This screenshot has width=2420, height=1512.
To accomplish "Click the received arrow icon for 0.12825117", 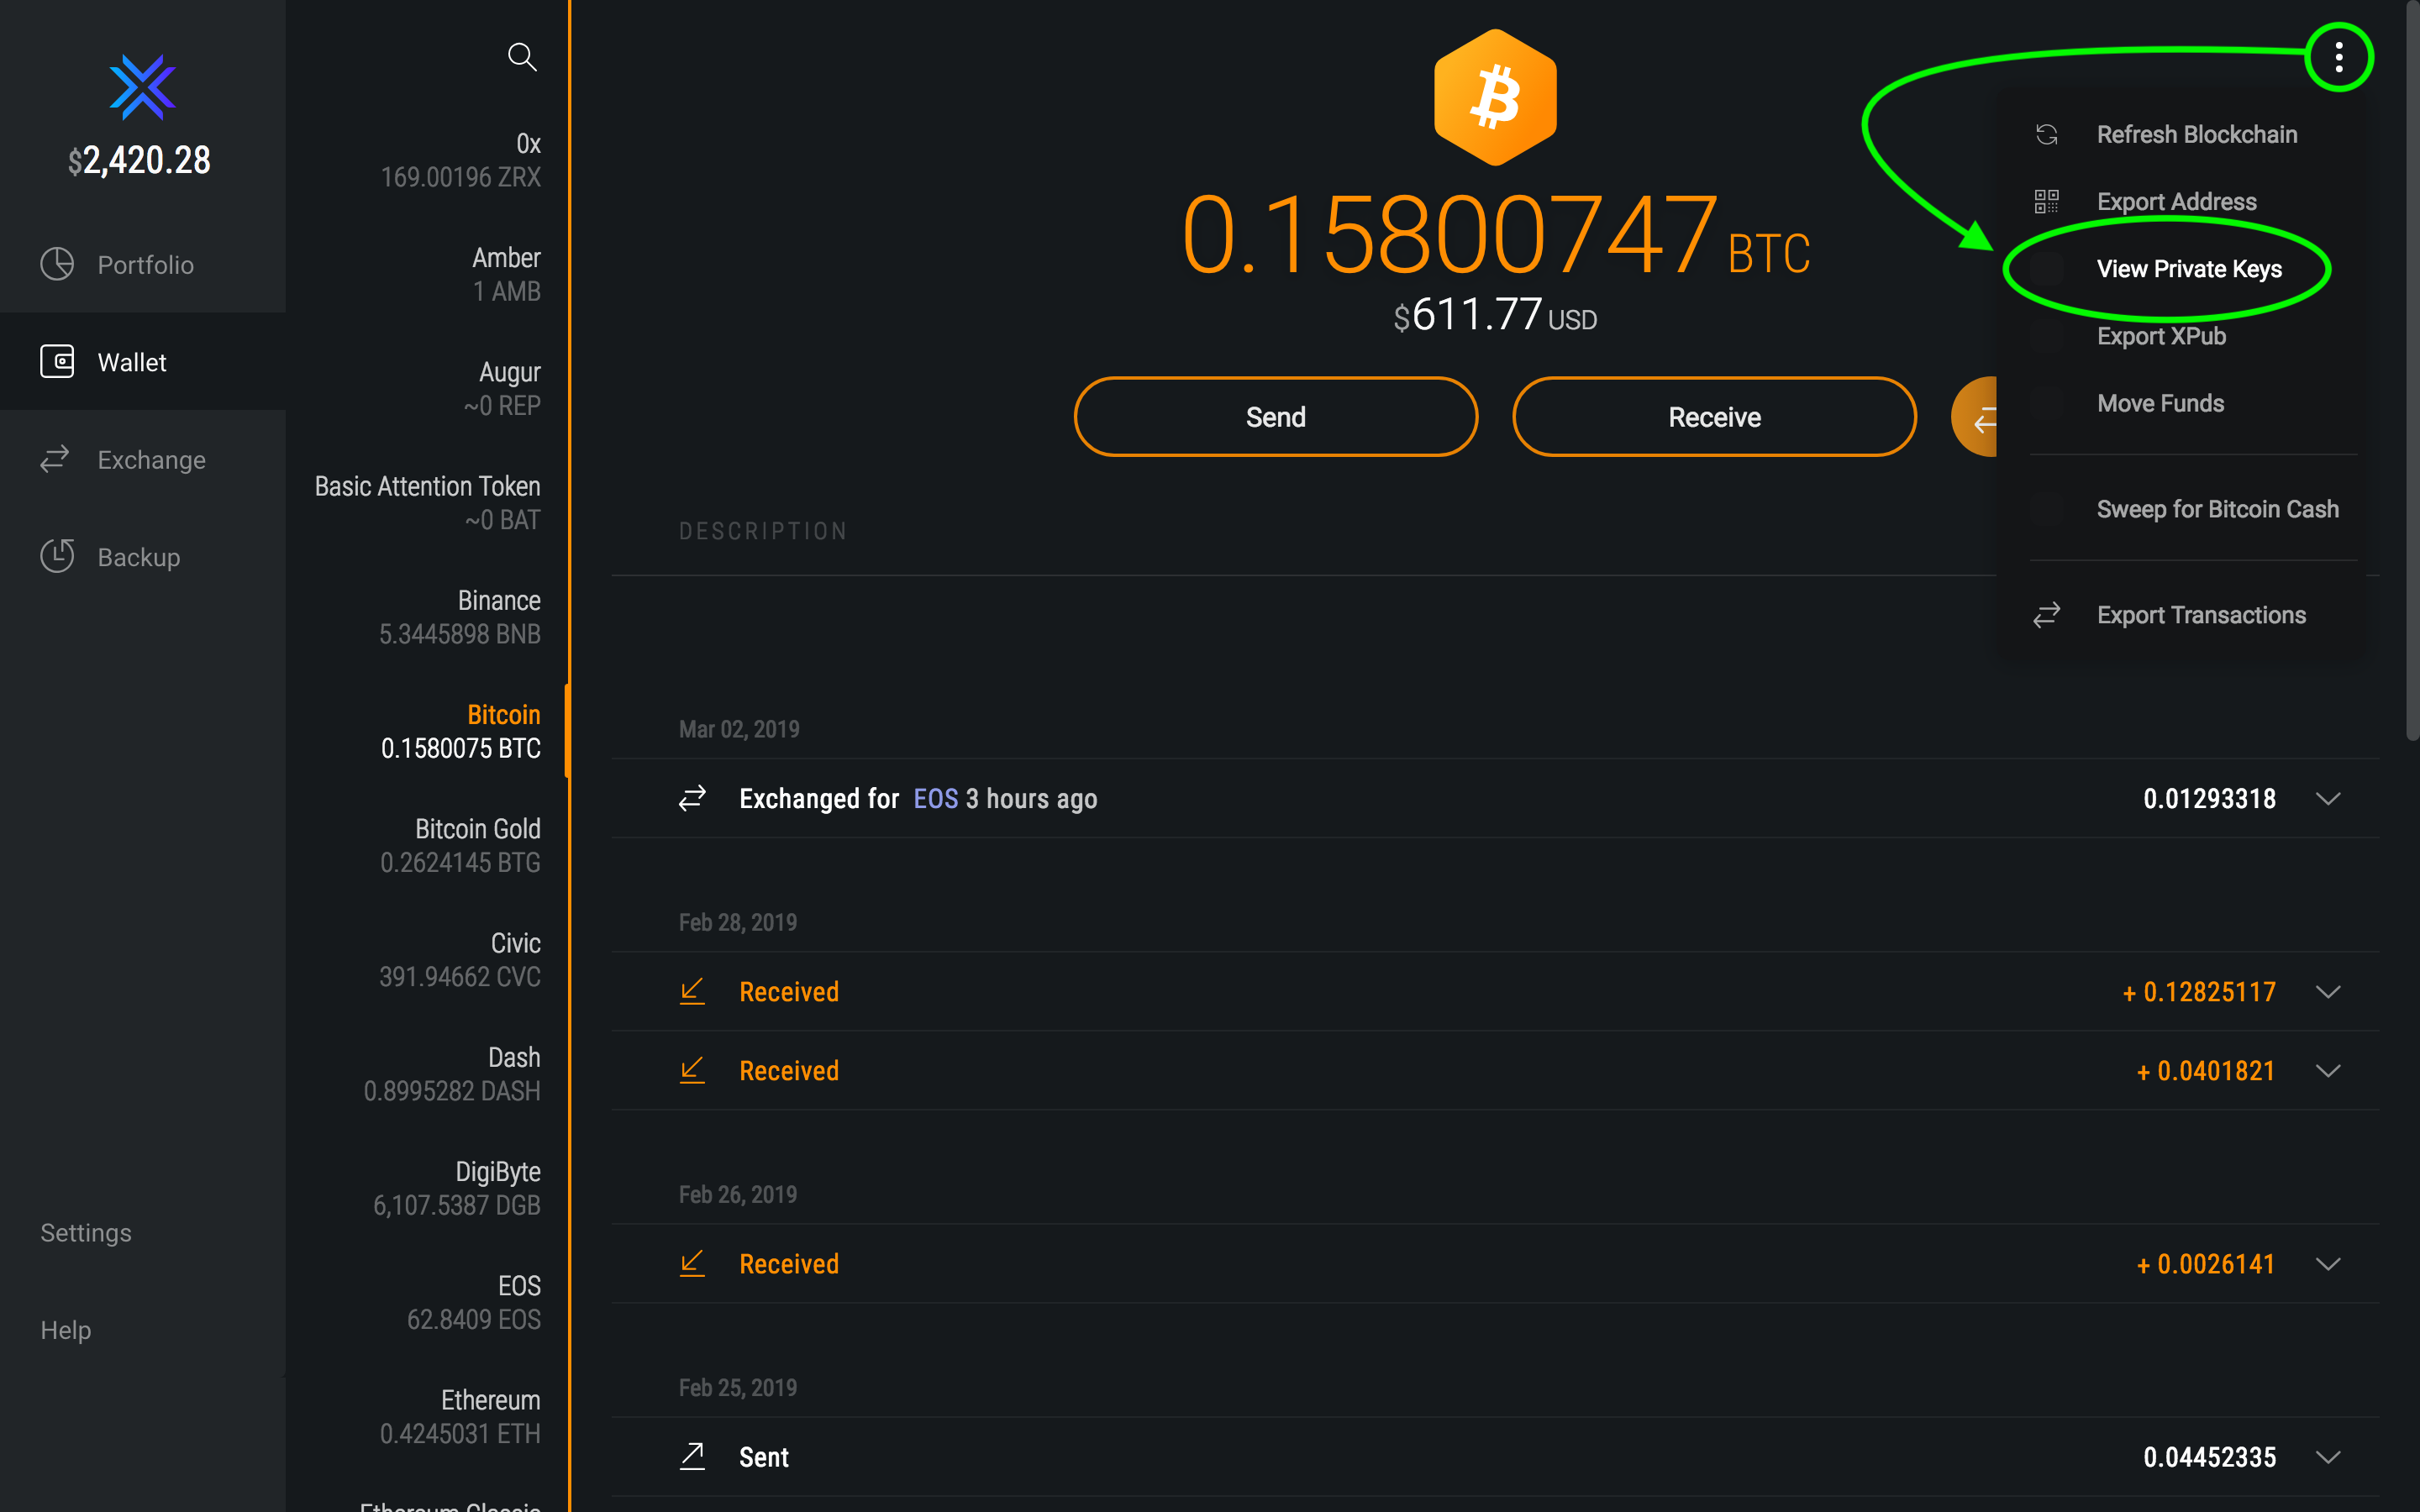I will tap(692, 991).
